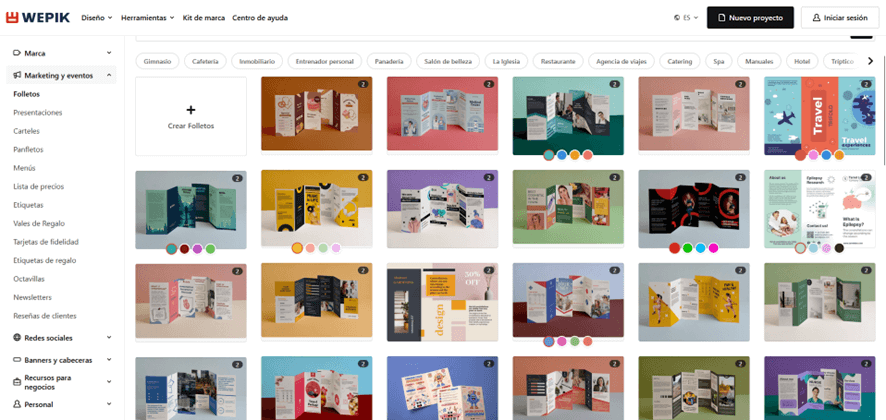Collapse the Marketing y eventos section
The image size is (886, 420).
[109, 75]
